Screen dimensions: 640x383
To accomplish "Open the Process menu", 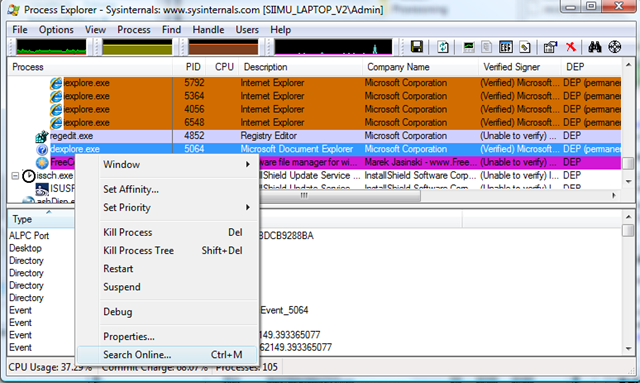I will [x=133, y=30].
